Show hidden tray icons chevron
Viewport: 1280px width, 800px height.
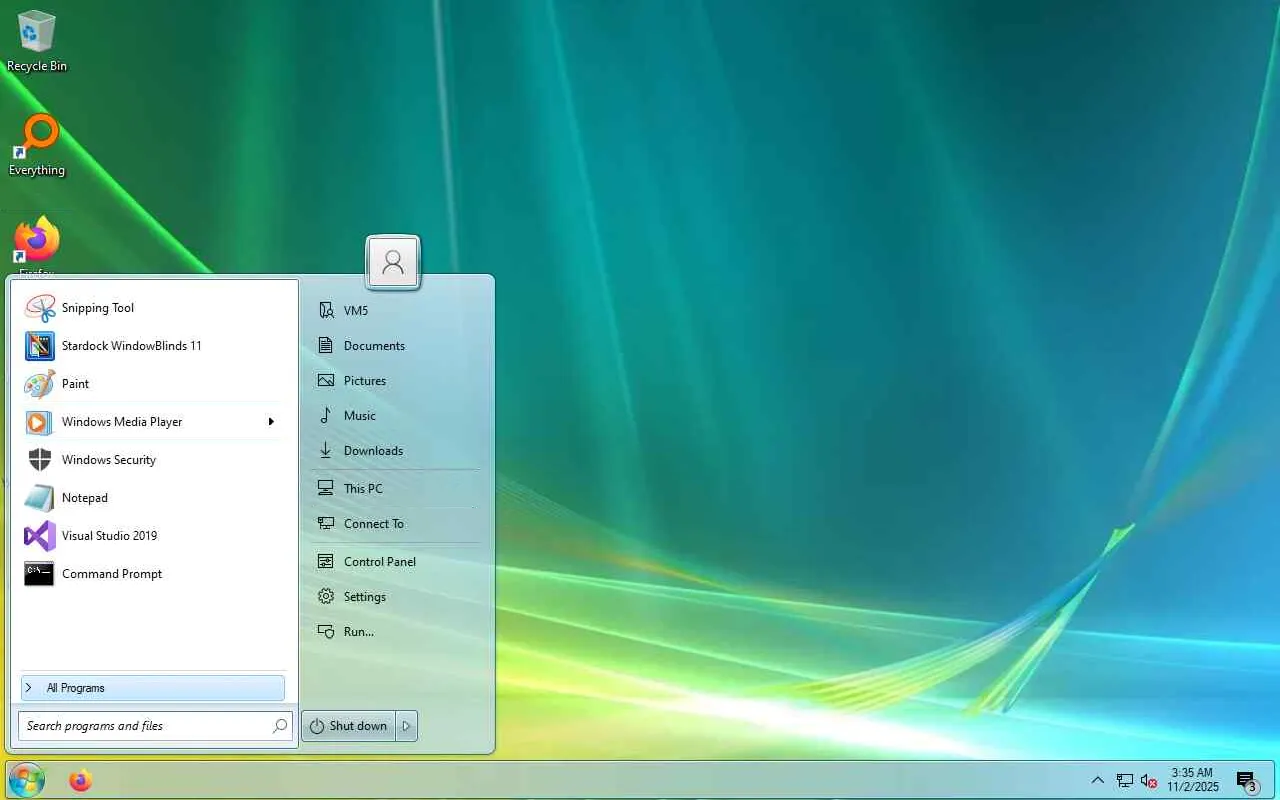tap(1097, 780)
